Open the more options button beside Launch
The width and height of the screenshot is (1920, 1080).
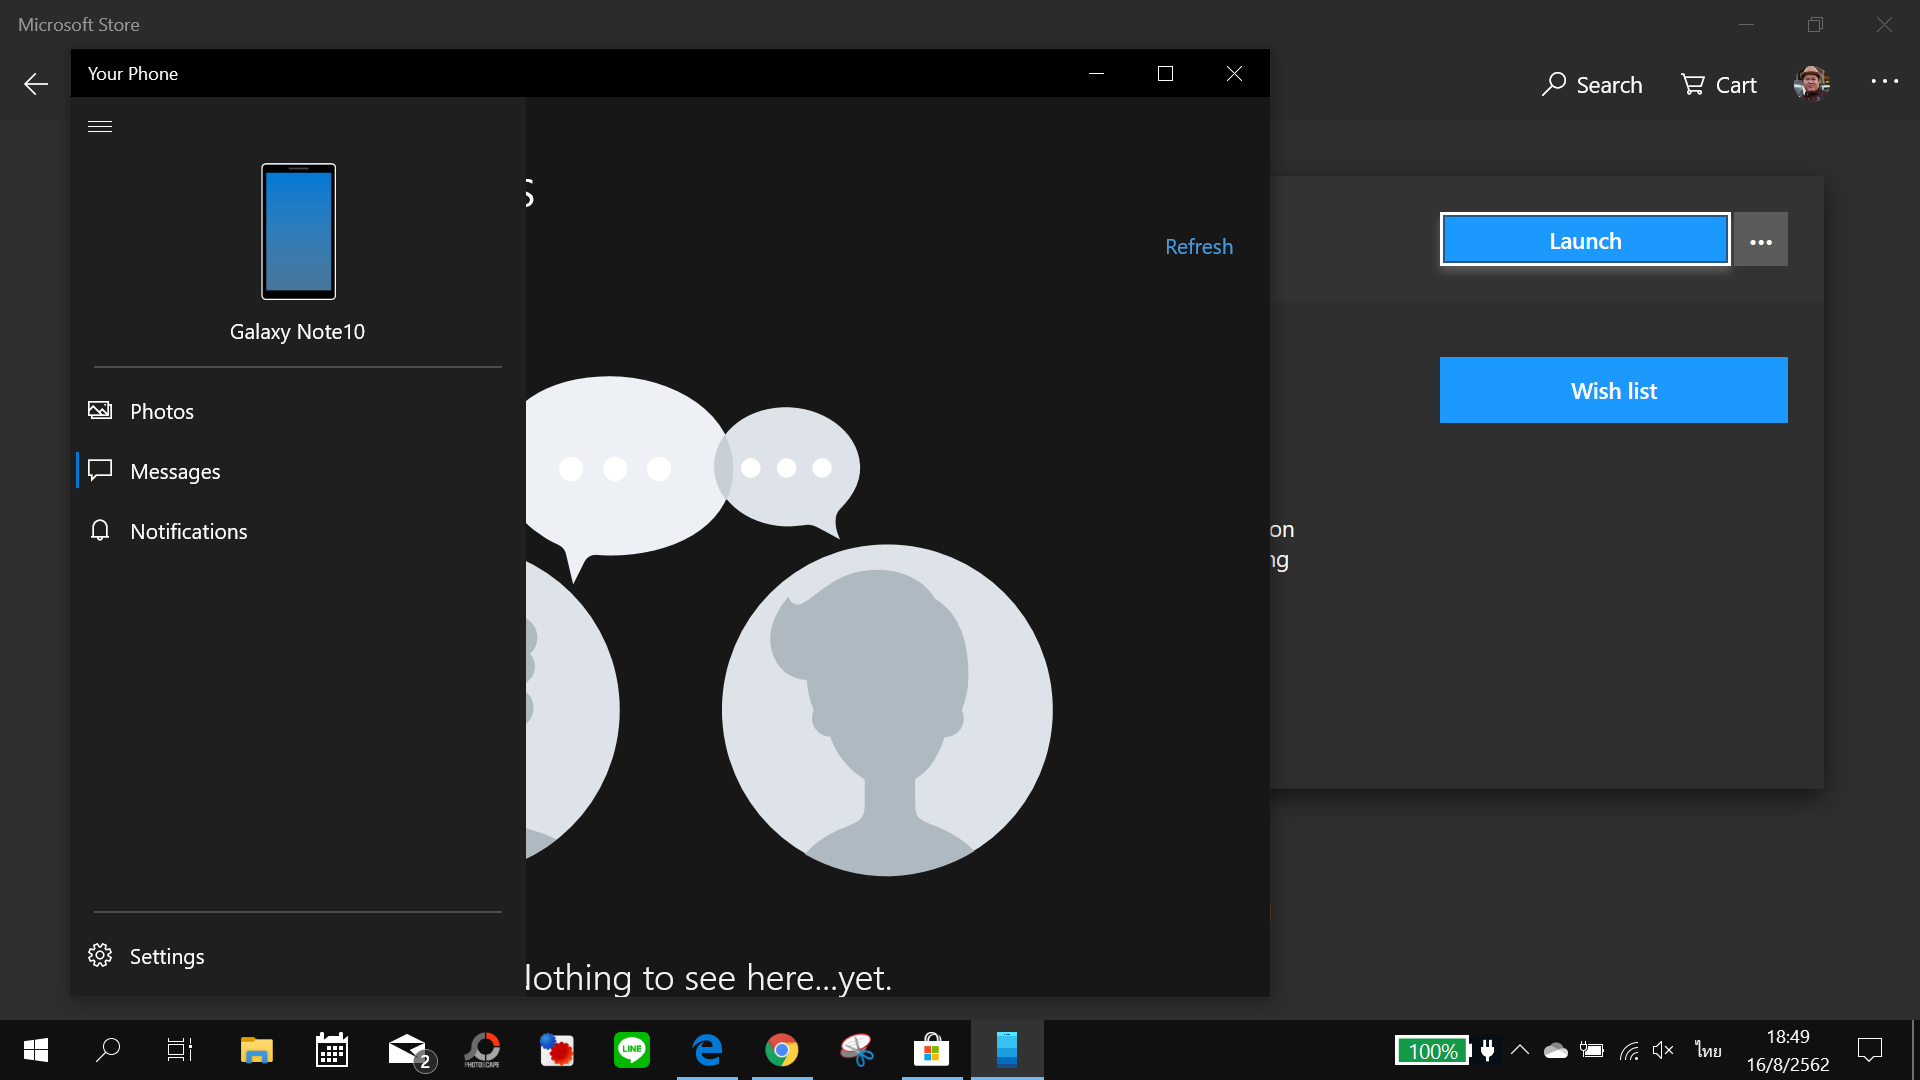[x=1761, y=240]
